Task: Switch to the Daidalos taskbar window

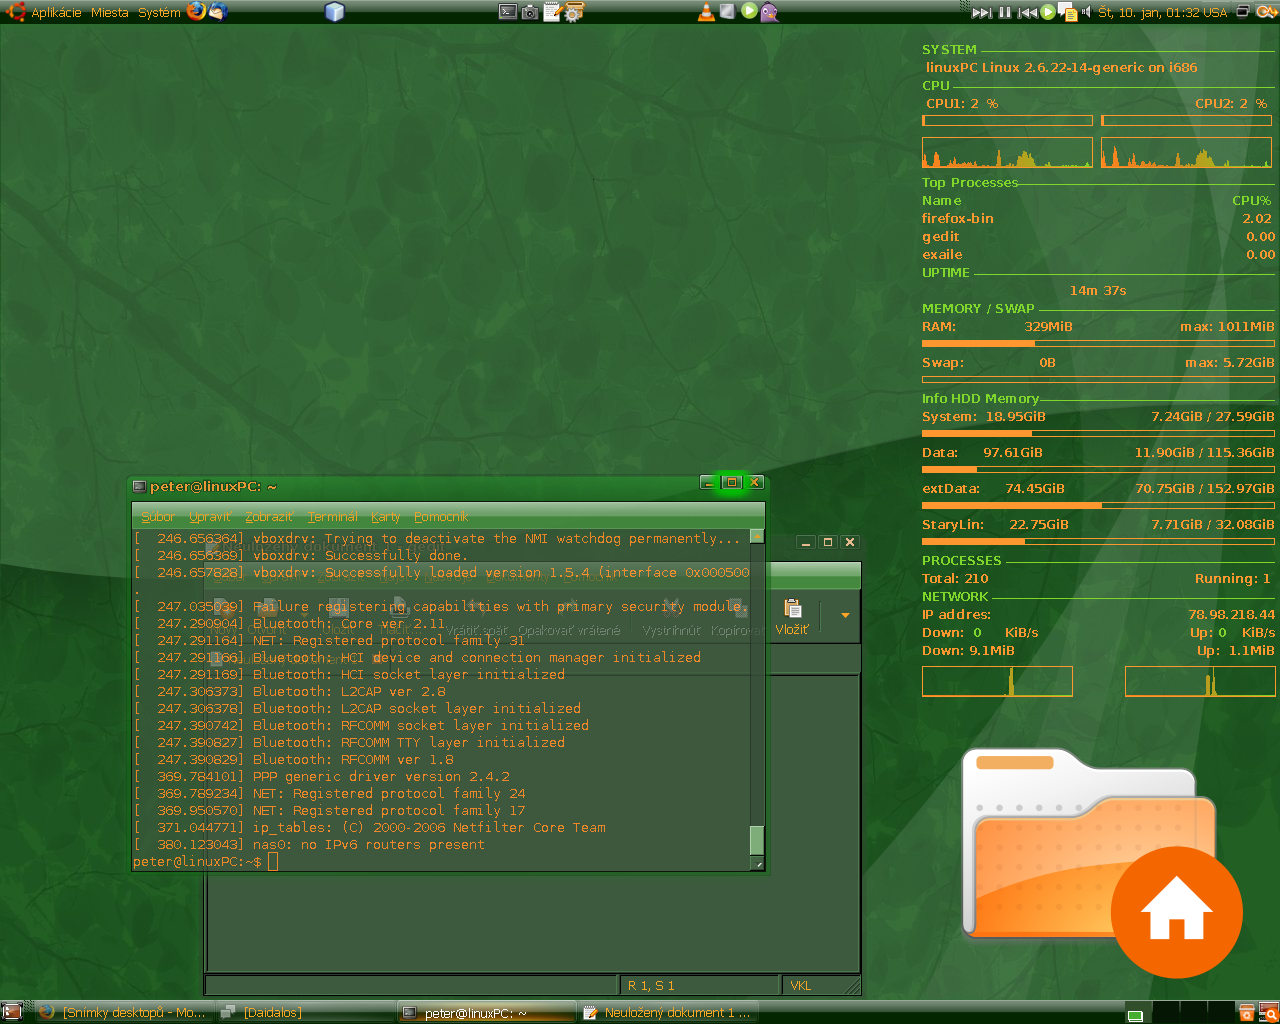Action: (x=305, y=1013)
